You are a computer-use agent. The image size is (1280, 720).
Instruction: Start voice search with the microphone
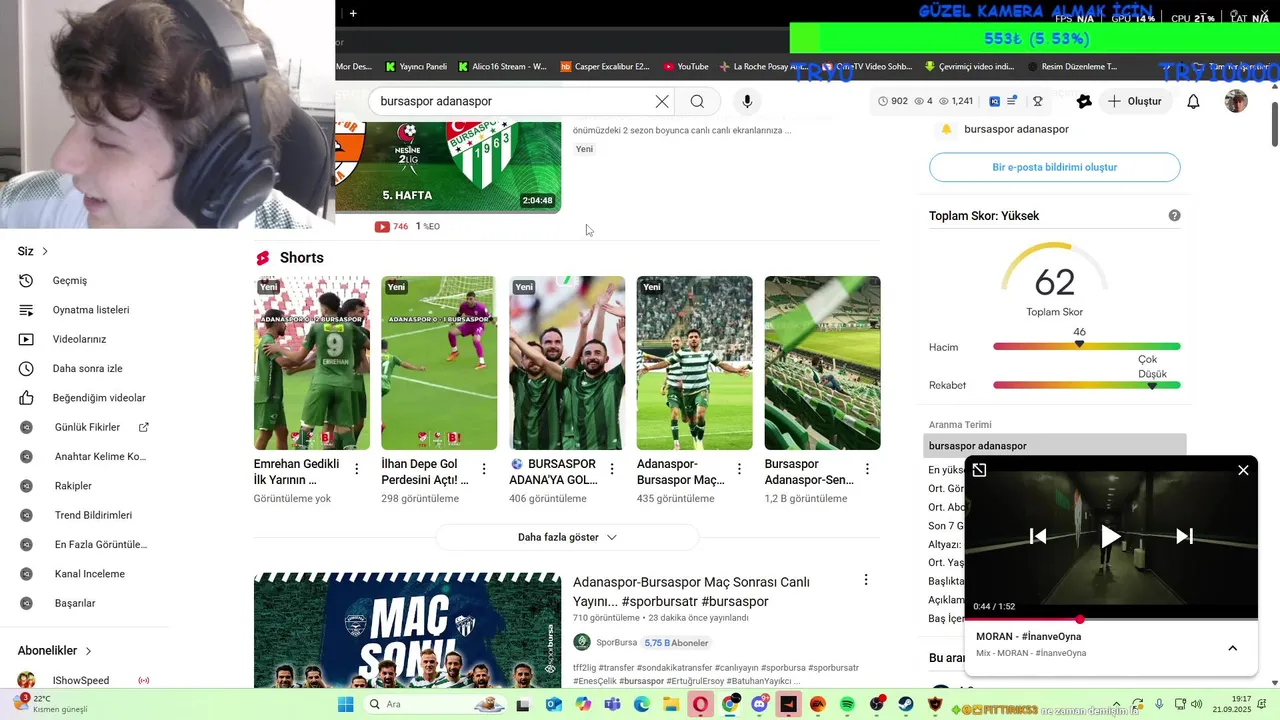coord(747,101)
